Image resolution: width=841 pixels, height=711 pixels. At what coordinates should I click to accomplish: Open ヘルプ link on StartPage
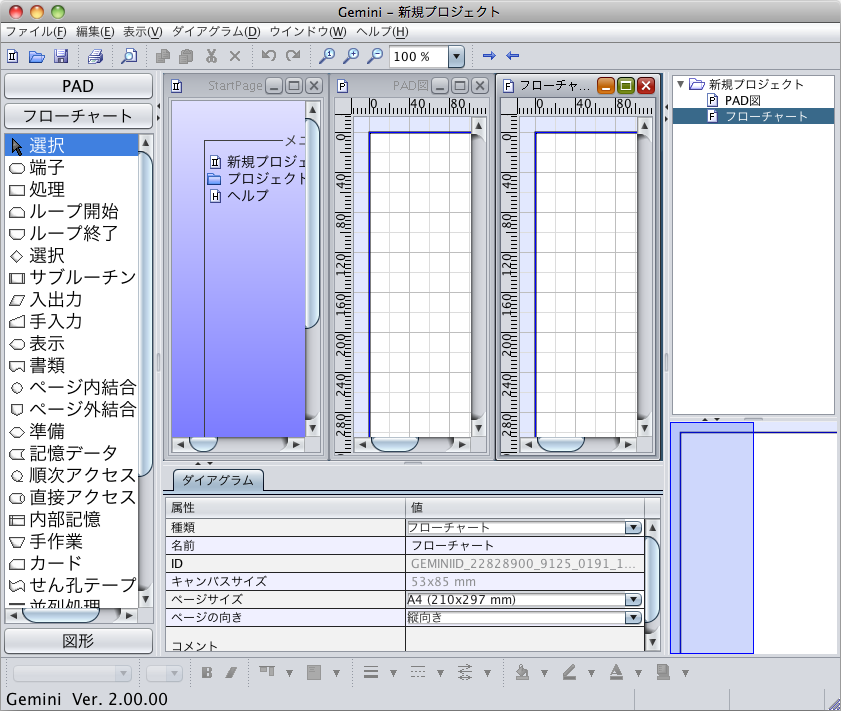pyautogui.click(x=239, y=196)
